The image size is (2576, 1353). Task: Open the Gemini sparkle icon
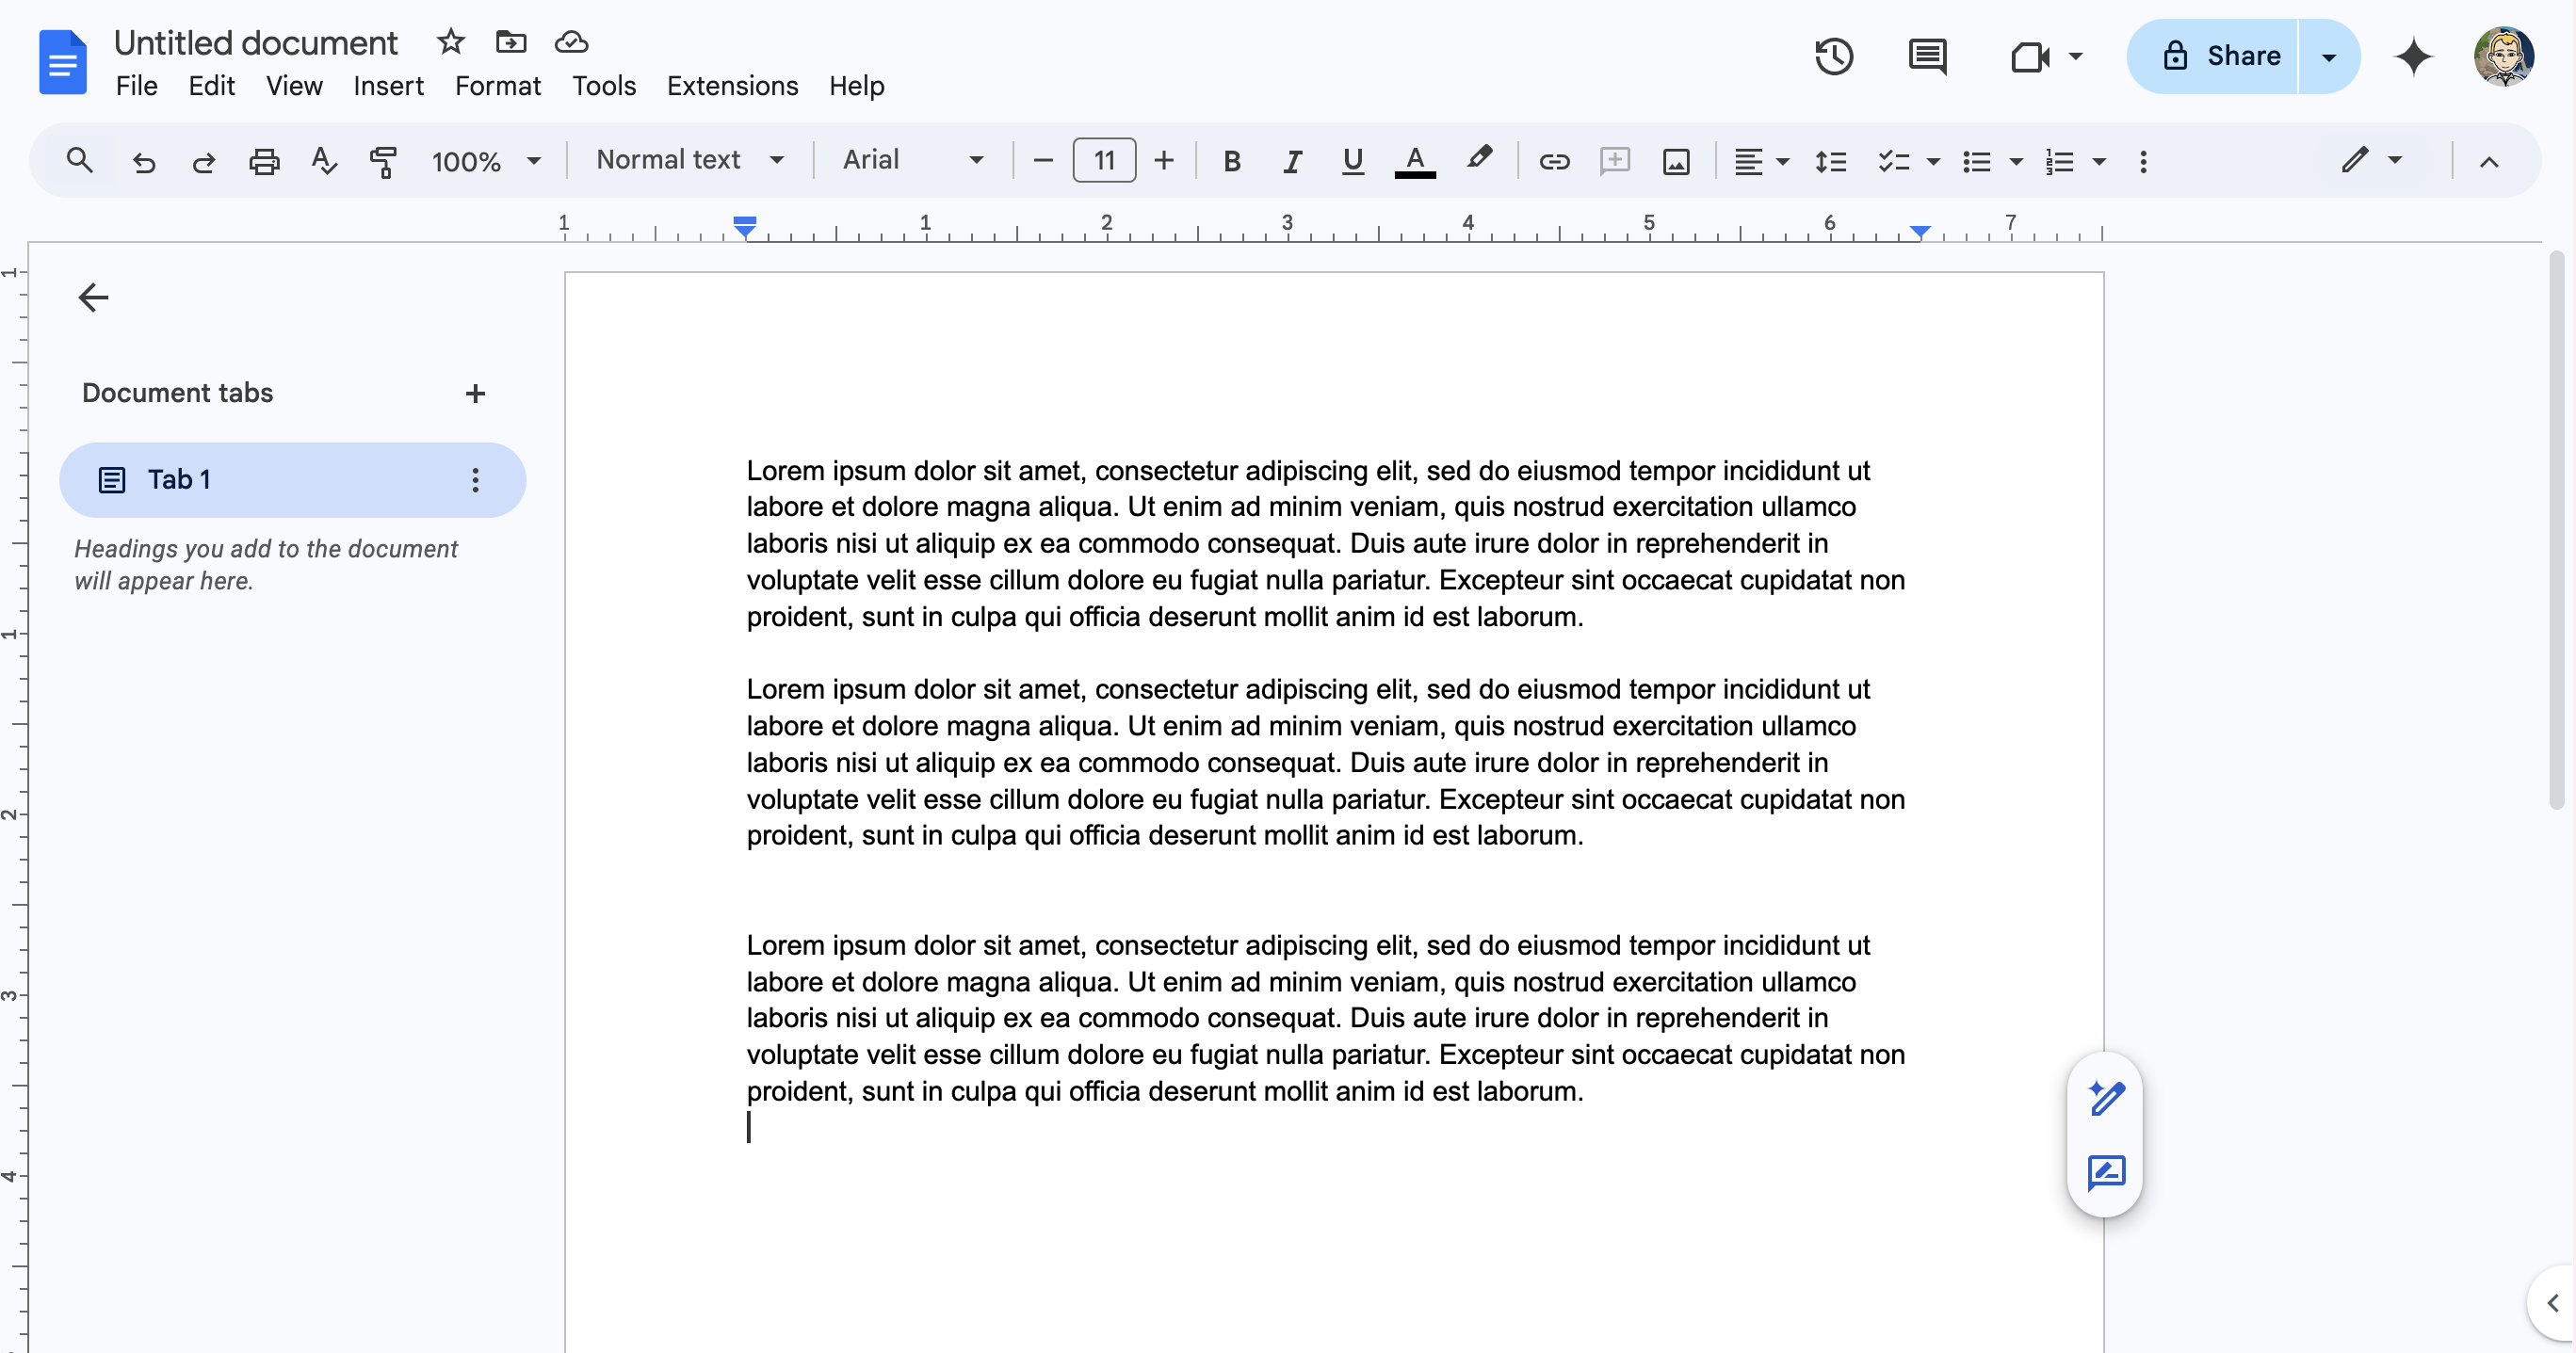(2413, 56)
